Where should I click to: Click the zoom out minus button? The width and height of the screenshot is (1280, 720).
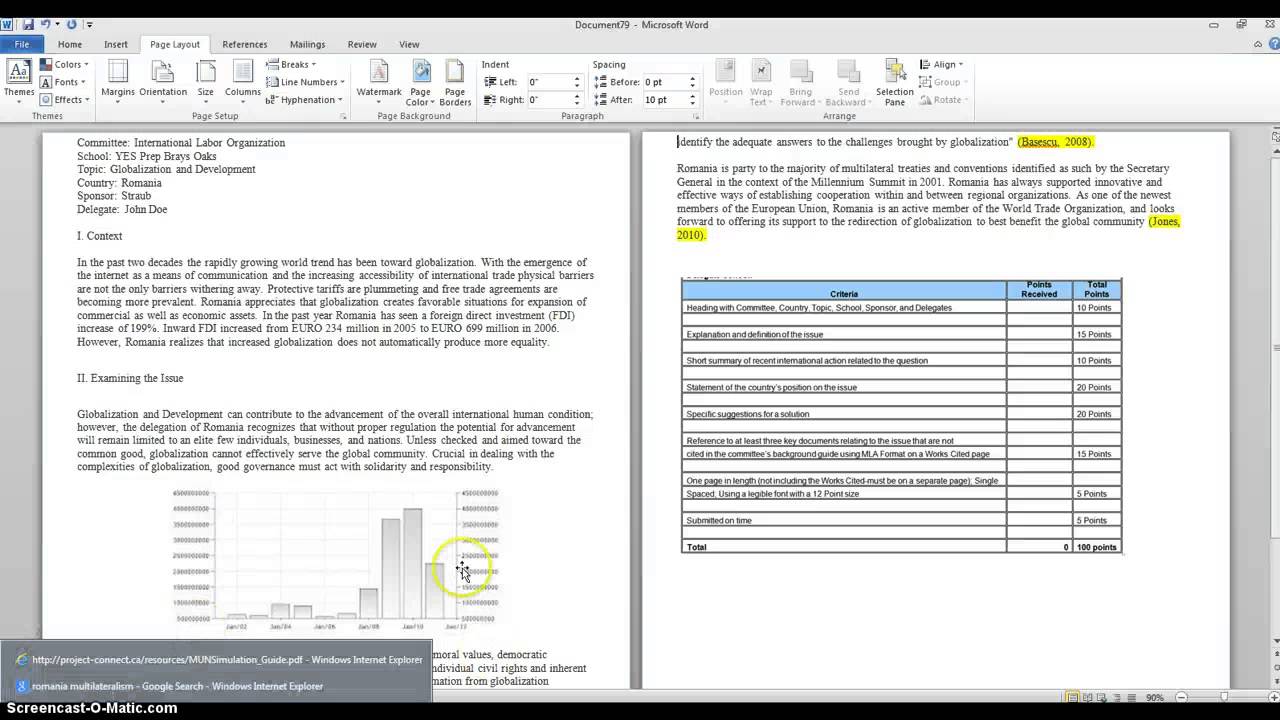click(1182, 697)
